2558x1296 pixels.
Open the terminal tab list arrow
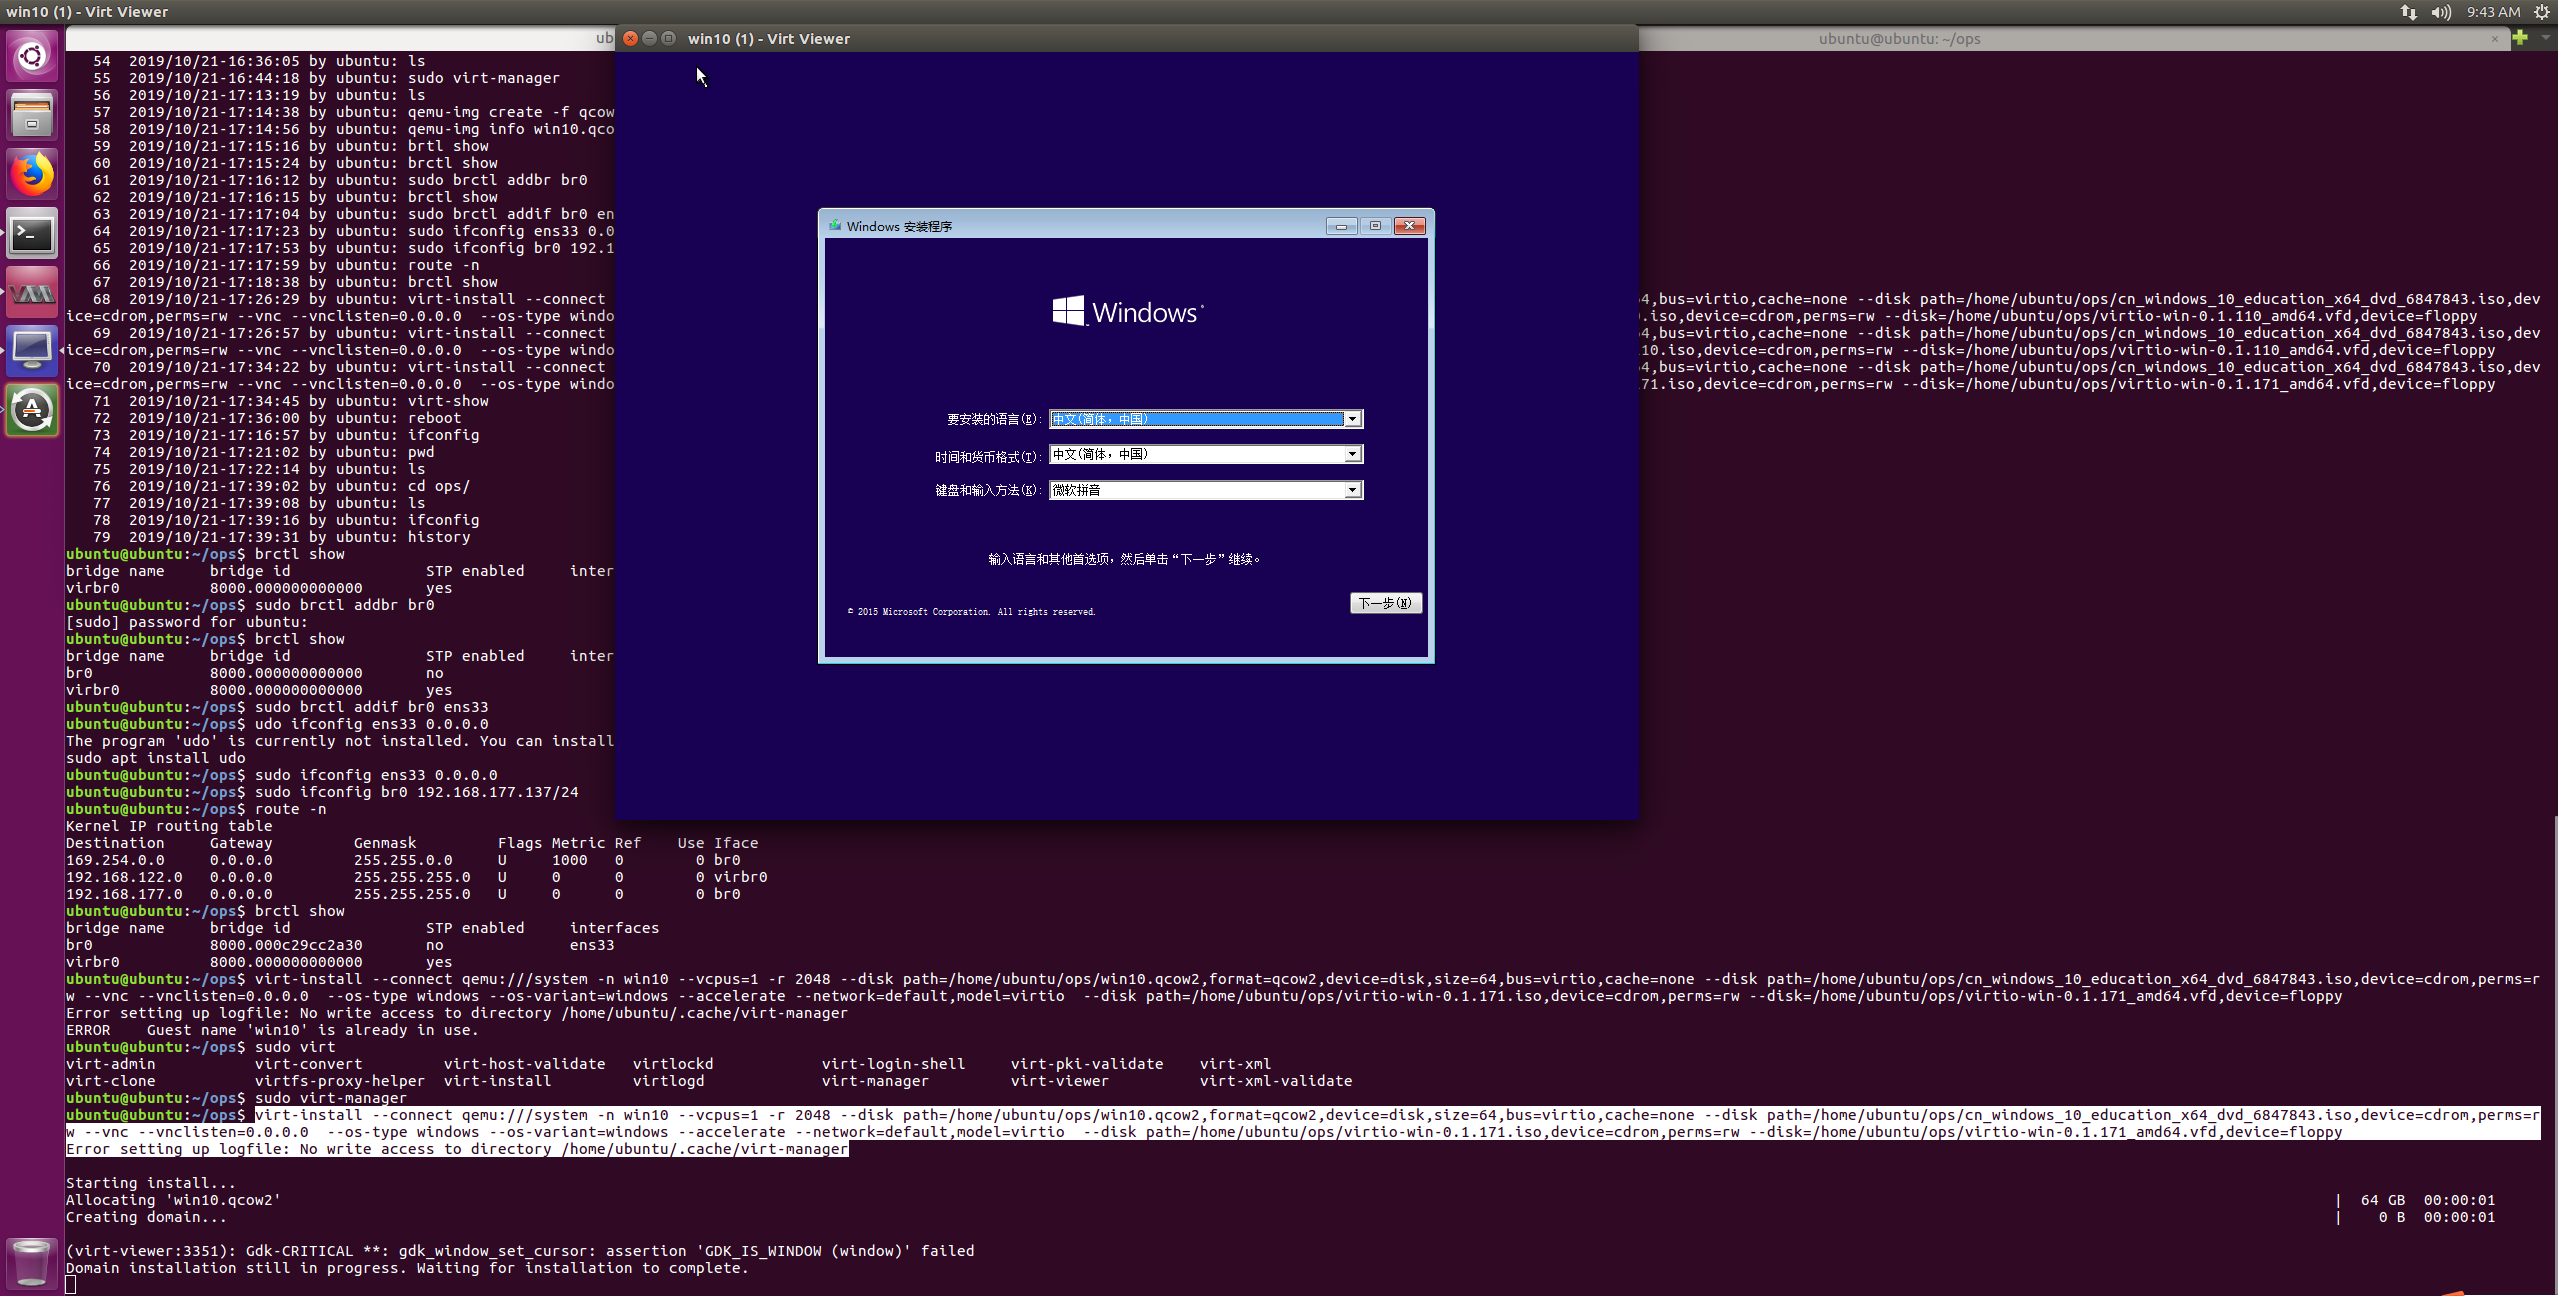pos(2546,39)
